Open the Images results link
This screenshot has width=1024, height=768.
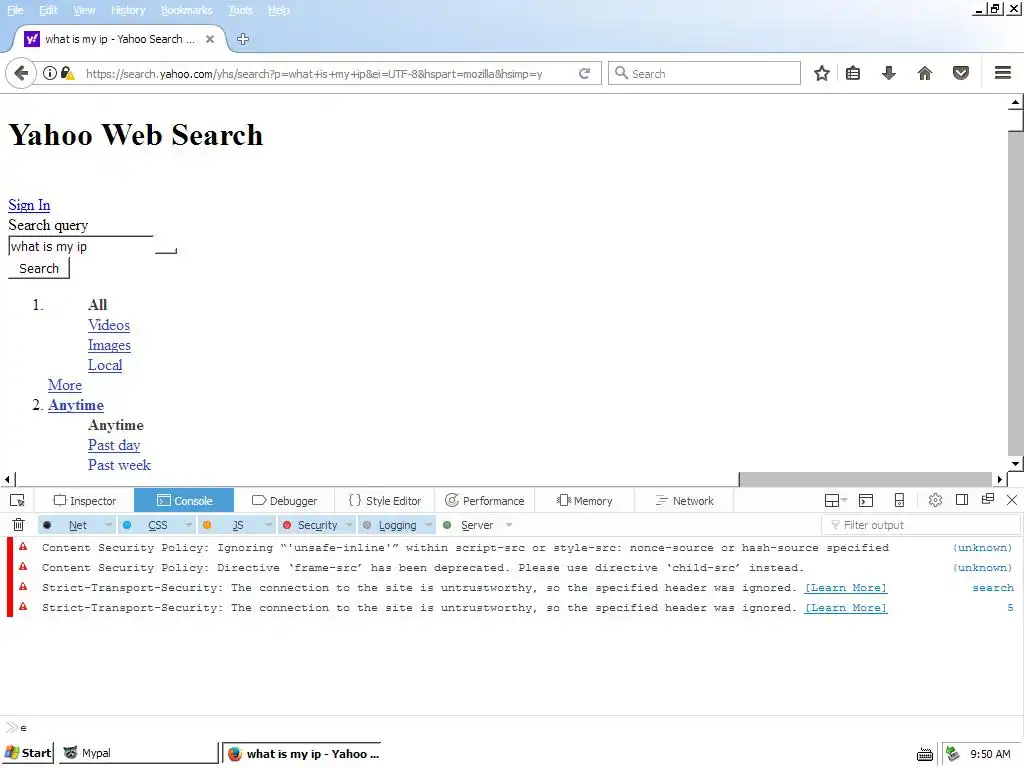[109, 345]
